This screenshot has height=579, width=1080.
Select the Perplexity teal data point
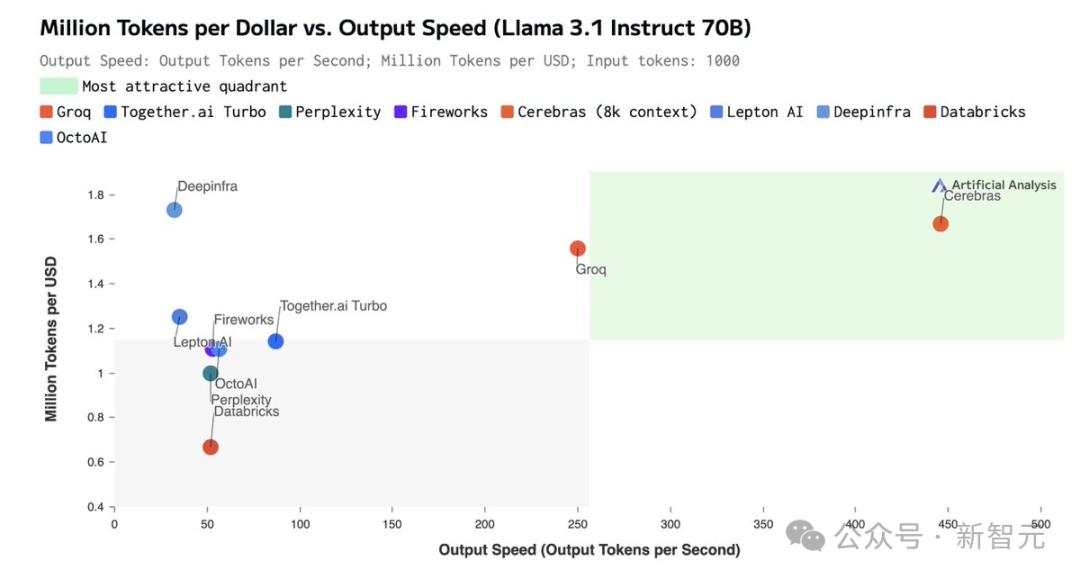(211, 373)
